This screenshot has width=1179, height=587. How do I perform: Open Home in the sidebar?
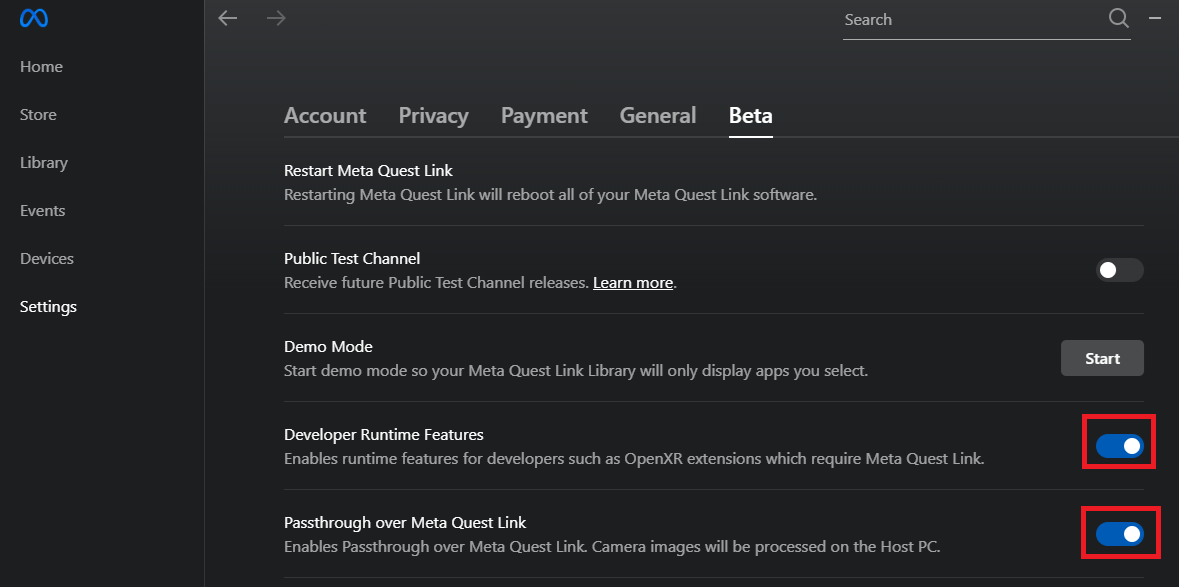[x=41, y=67]
